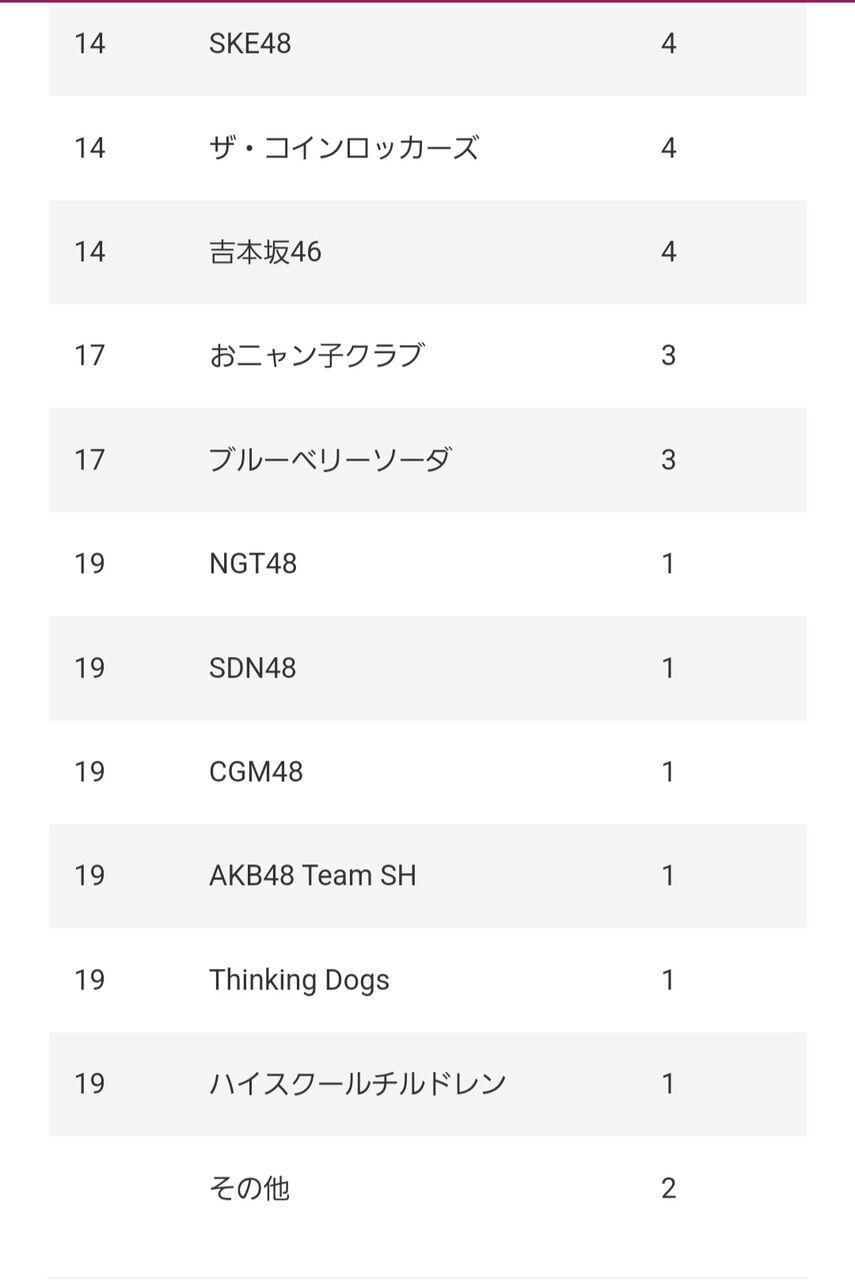Screen dimensions: 855x1280
Task: Click the その他 row label
Action: coord(249,1188)
